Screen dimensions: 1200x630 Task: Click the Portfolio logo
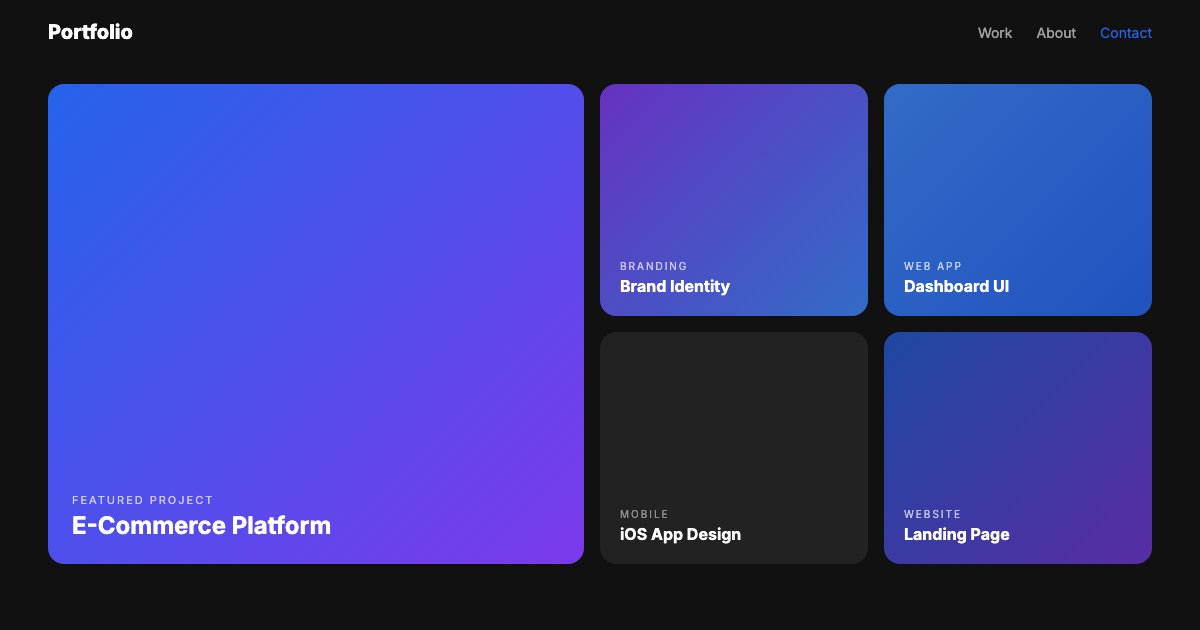pos(90,32)
